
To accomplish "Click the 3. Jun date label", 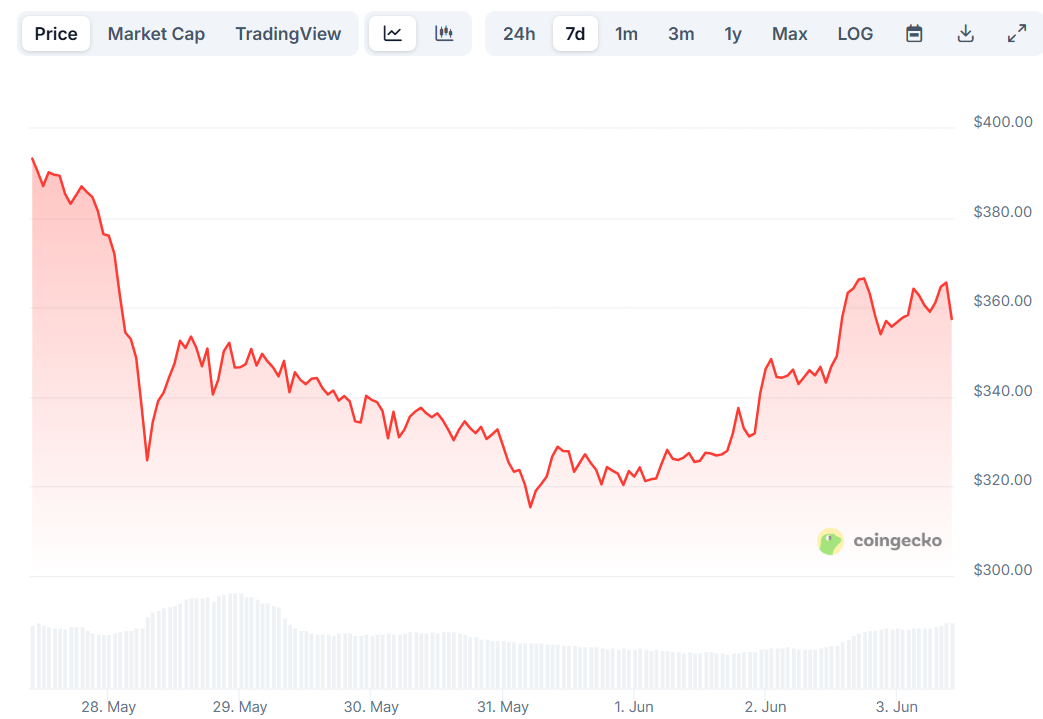I will pos(897,706).
